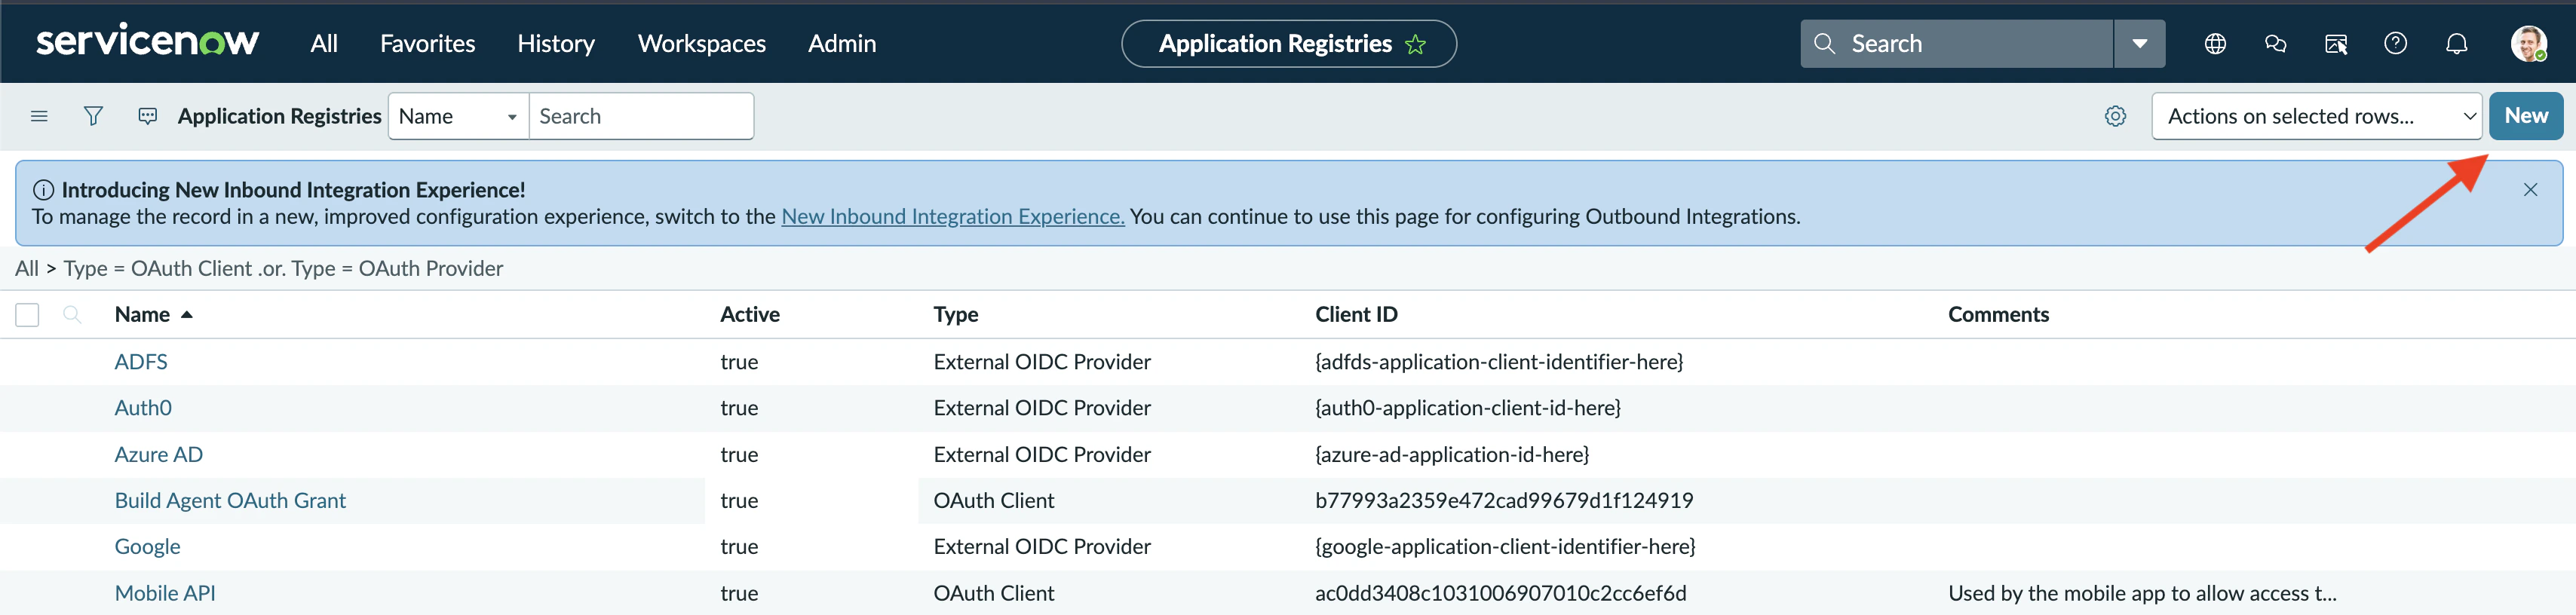Screen dimensions: 2576x615
Task: Open the Azure AD record
Action: pos(158,454)
